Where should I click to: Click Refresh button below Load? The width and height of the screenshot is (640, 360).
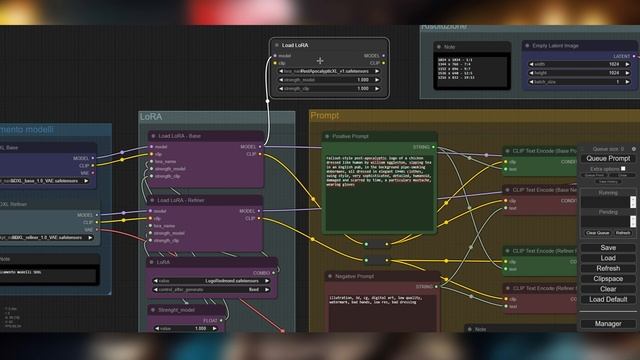[608, 268]
